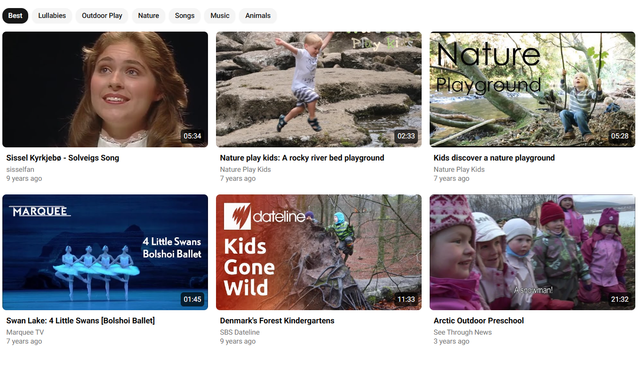Switch to the Lullabies filter chip
The width and height of the screenshot is (640, 370).
tap(52, 16)
